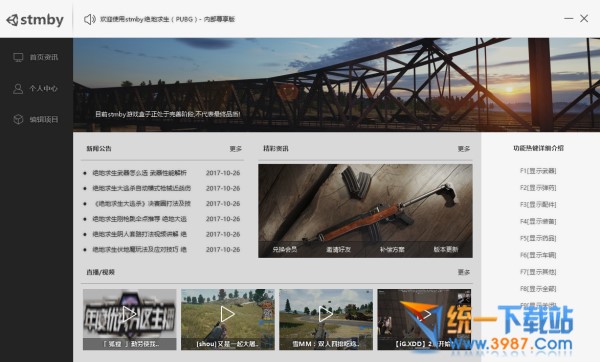Click the speaker announcement icon in title bar

(x=90, y=19)
